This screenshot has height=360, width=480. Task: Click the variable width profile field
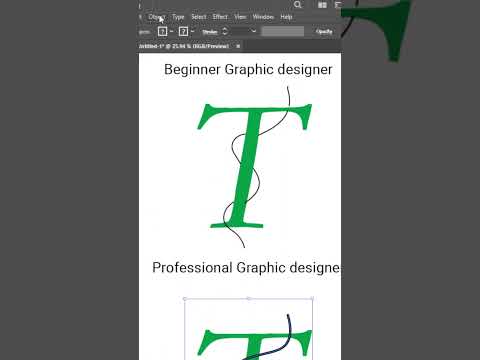[x=283, y=31]
